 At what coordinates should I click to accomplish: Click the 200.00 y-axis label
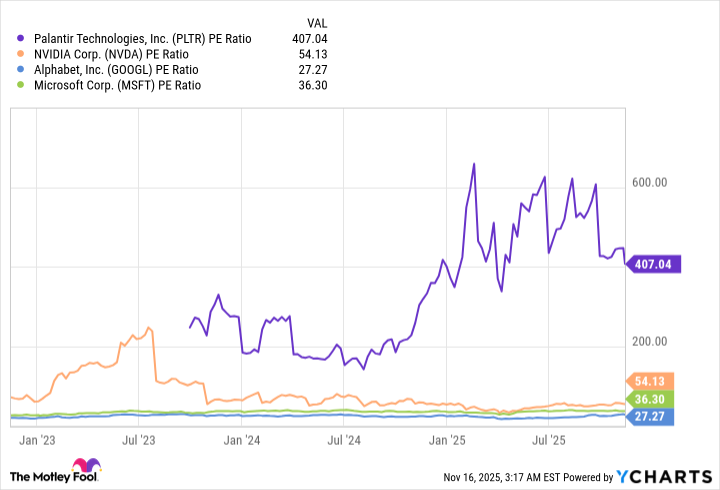[649, 341]
